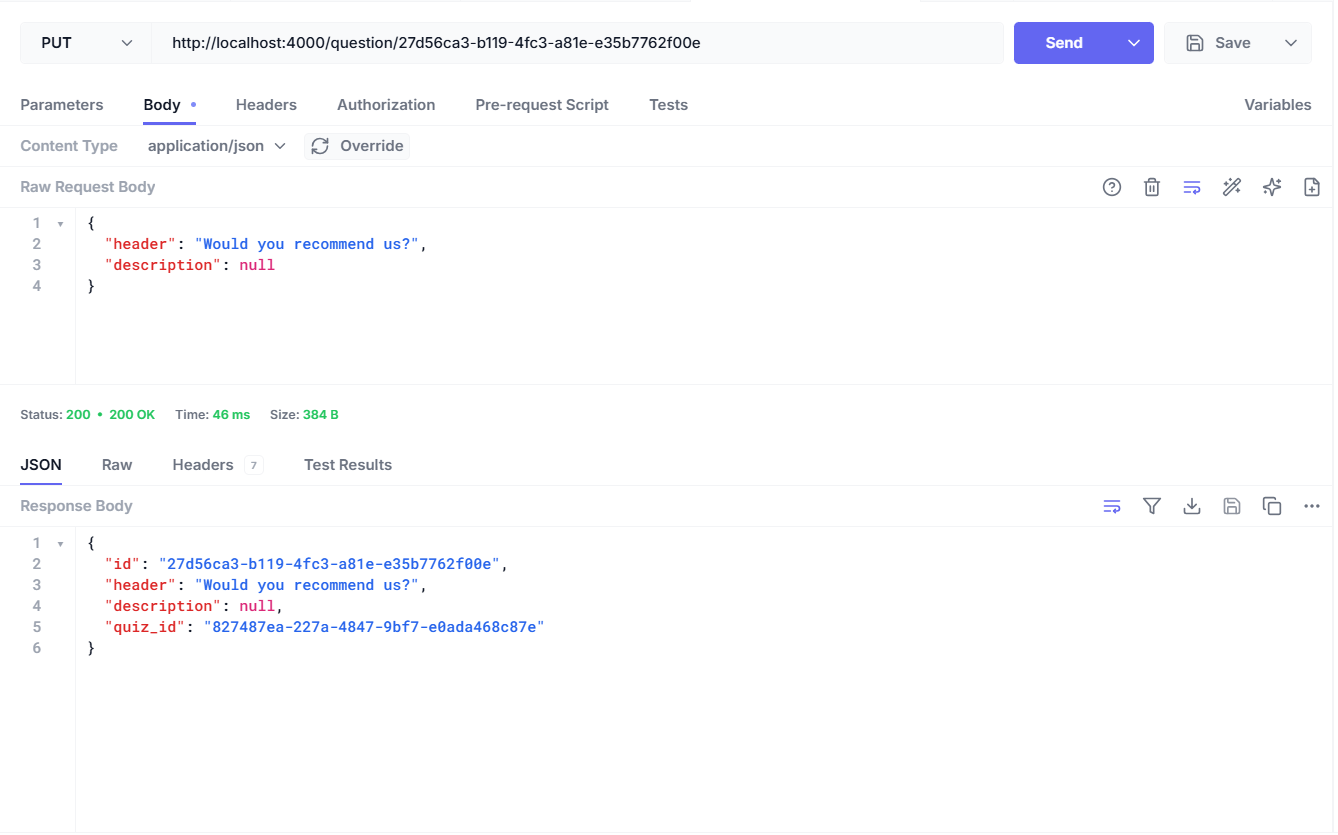Clear request body with trash icon
1338x835 pixels.
coord(1151,187)
